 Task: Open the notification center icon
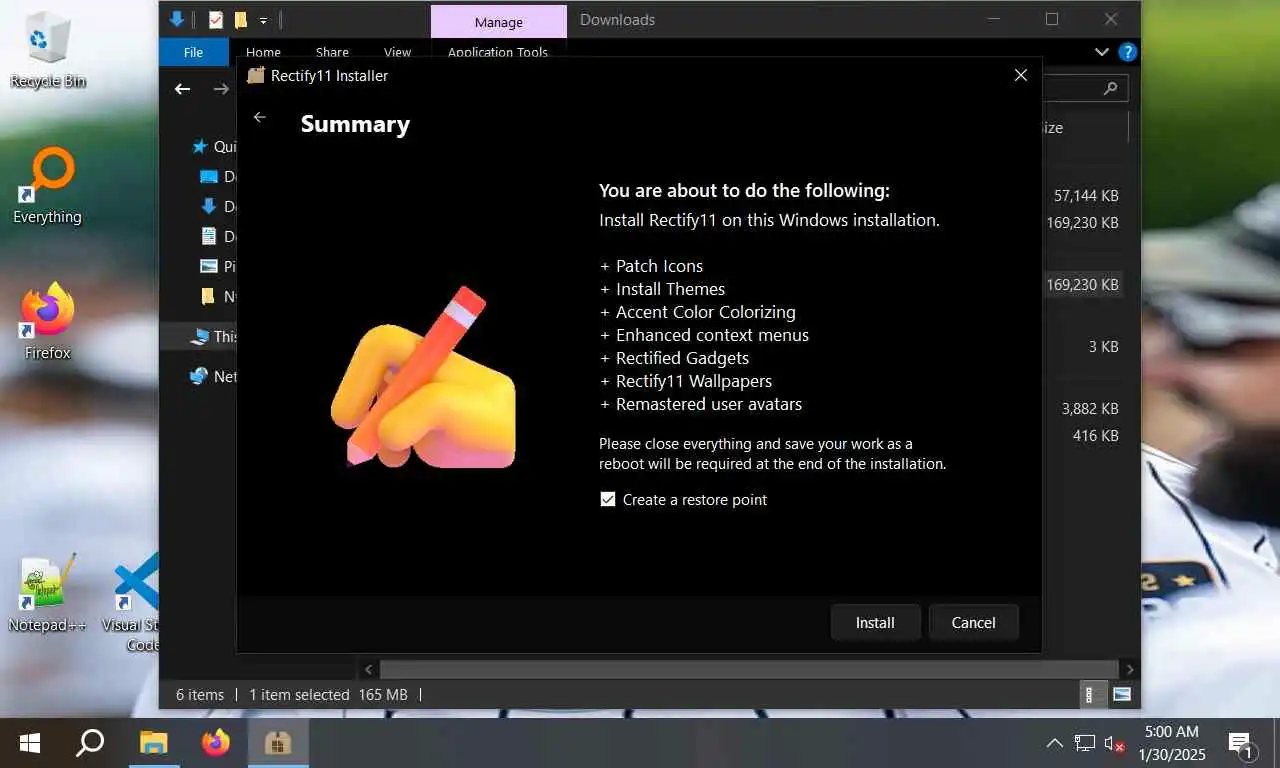click(1241, 744)
